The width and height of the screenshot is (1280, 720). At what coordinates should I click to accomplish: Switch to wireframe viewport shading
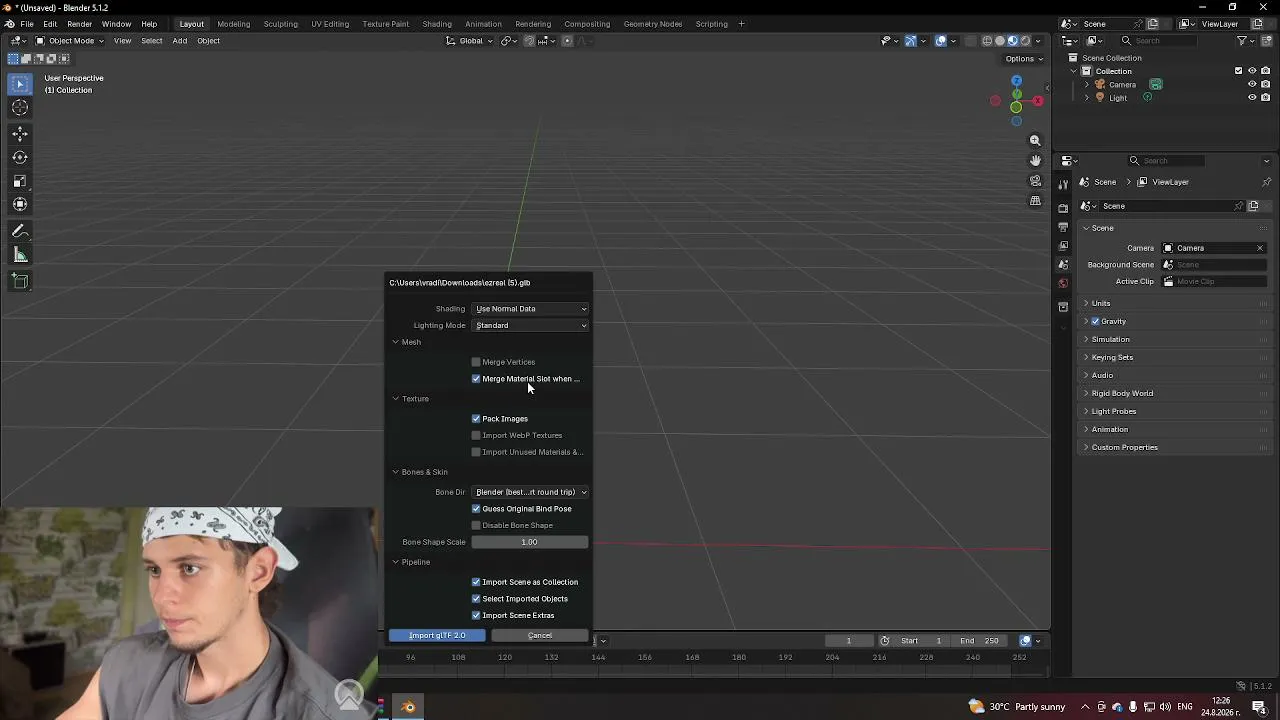(x=987, y=41)
